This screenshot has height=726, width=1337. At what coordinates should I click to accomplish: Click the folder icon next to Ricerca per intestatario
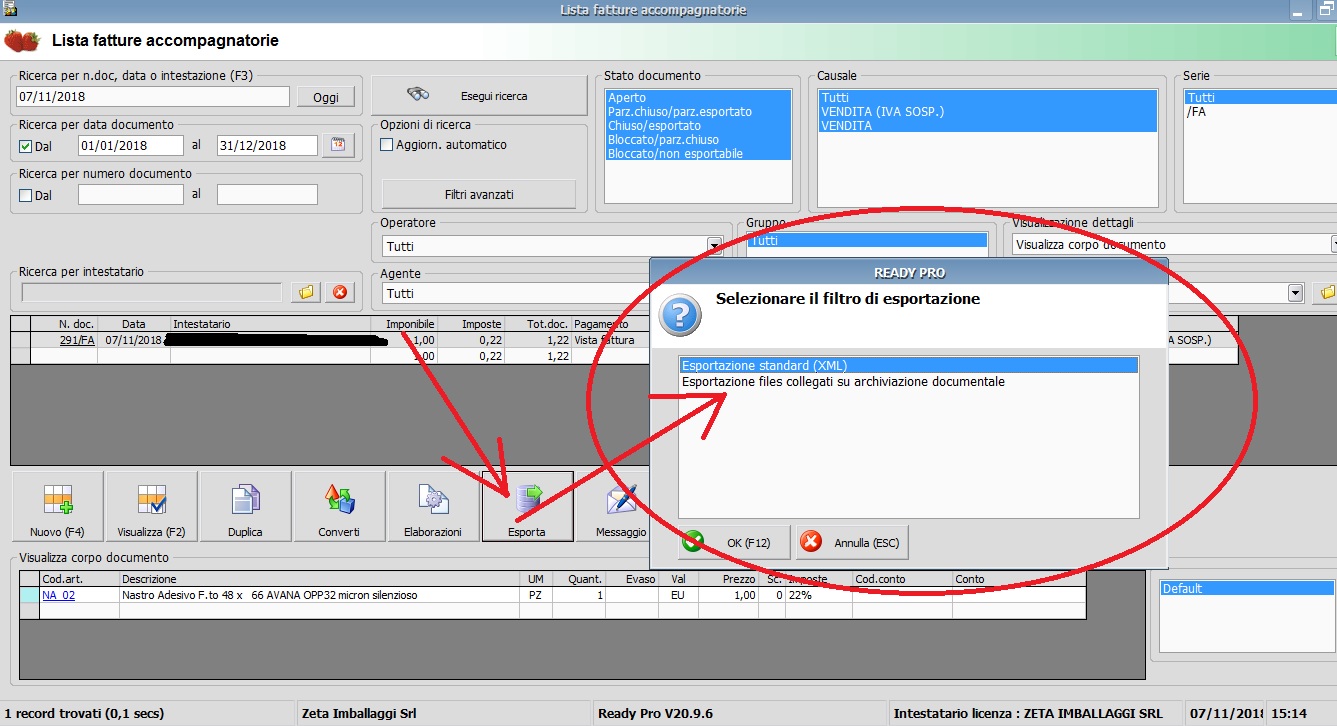[307, 292]
